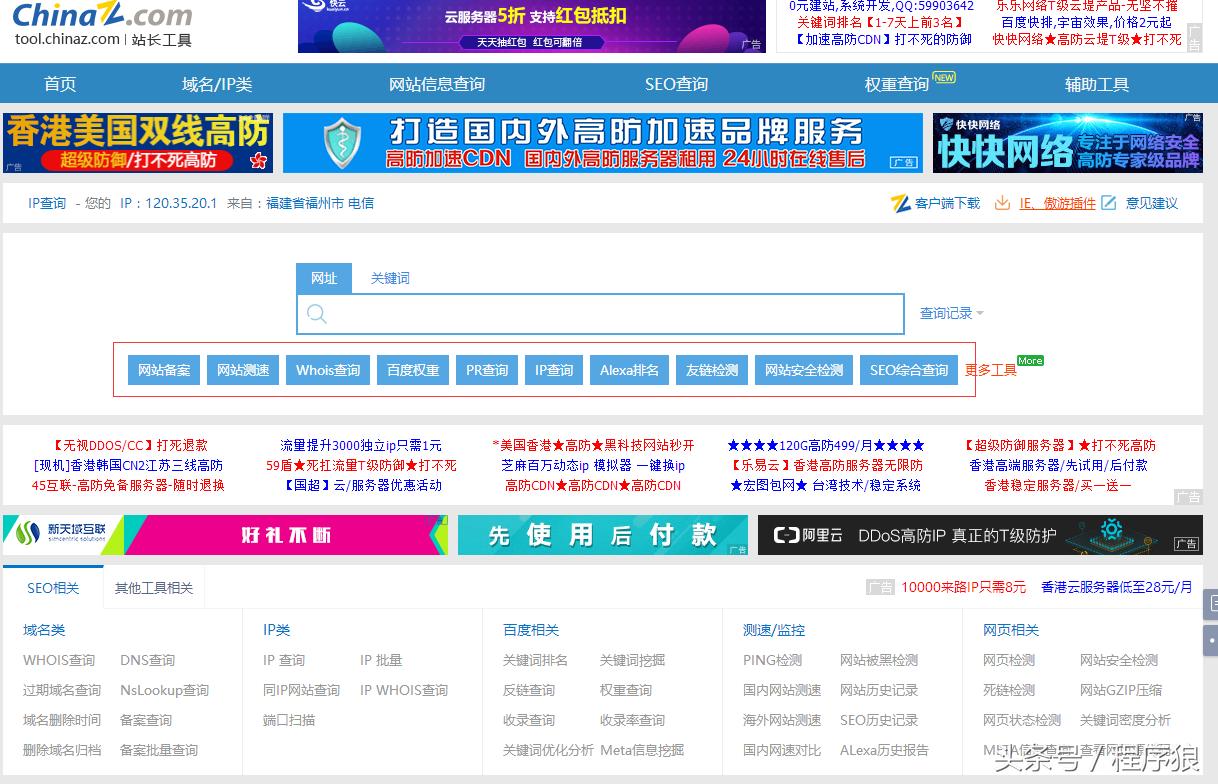Open 客户端下载 via its Z icon
The width and height of the screenshot is (1218, 784).
tap(903, 202)
